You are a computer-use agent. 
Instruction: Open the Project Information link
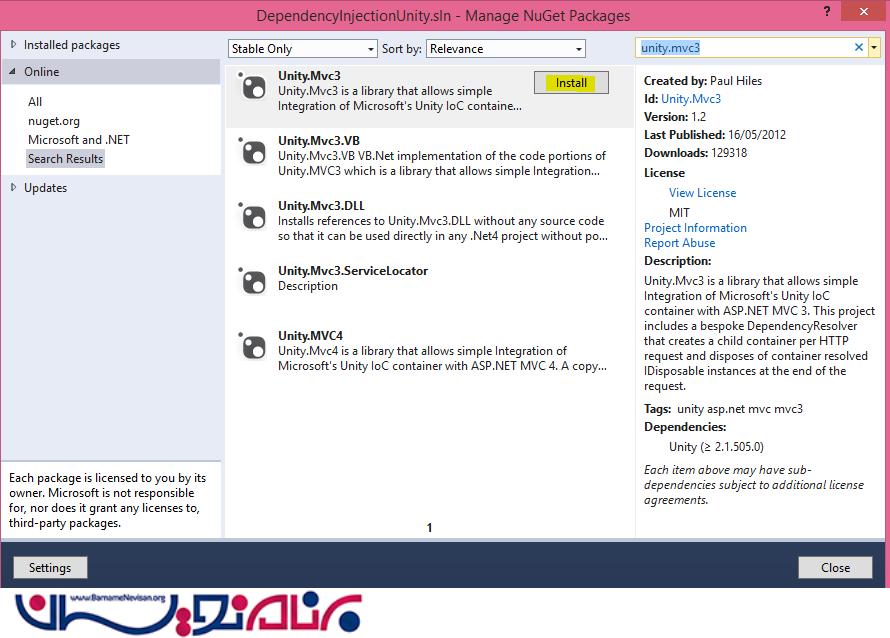(695, 228)
